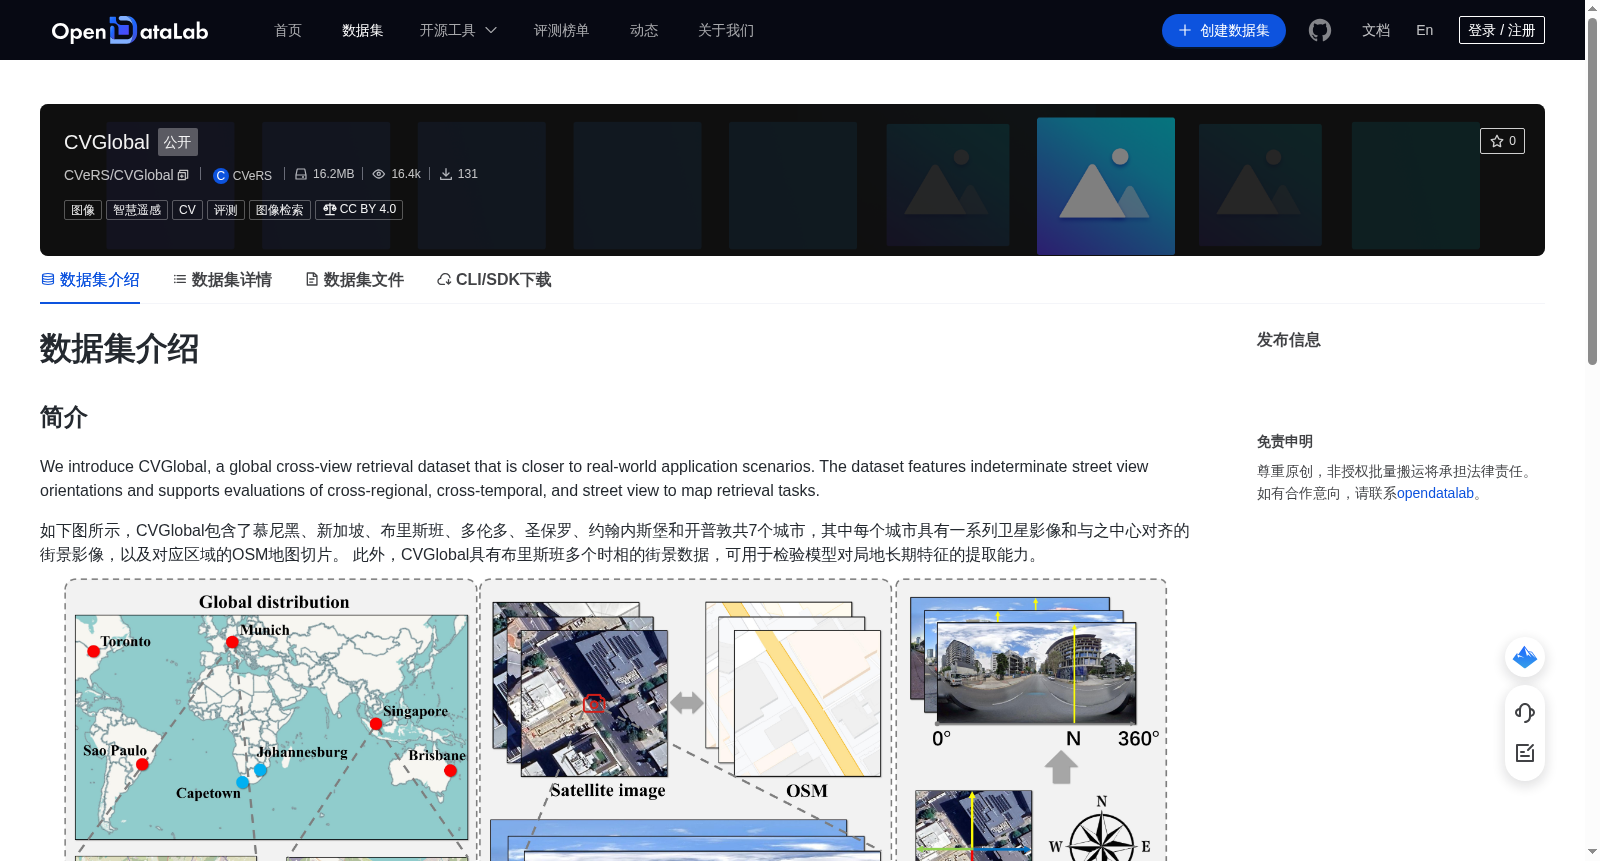Image resolution: width=1600 pixels, height=861 pixels.
Task: Click the CVeRS organization name
Action: tap(252, 175)
